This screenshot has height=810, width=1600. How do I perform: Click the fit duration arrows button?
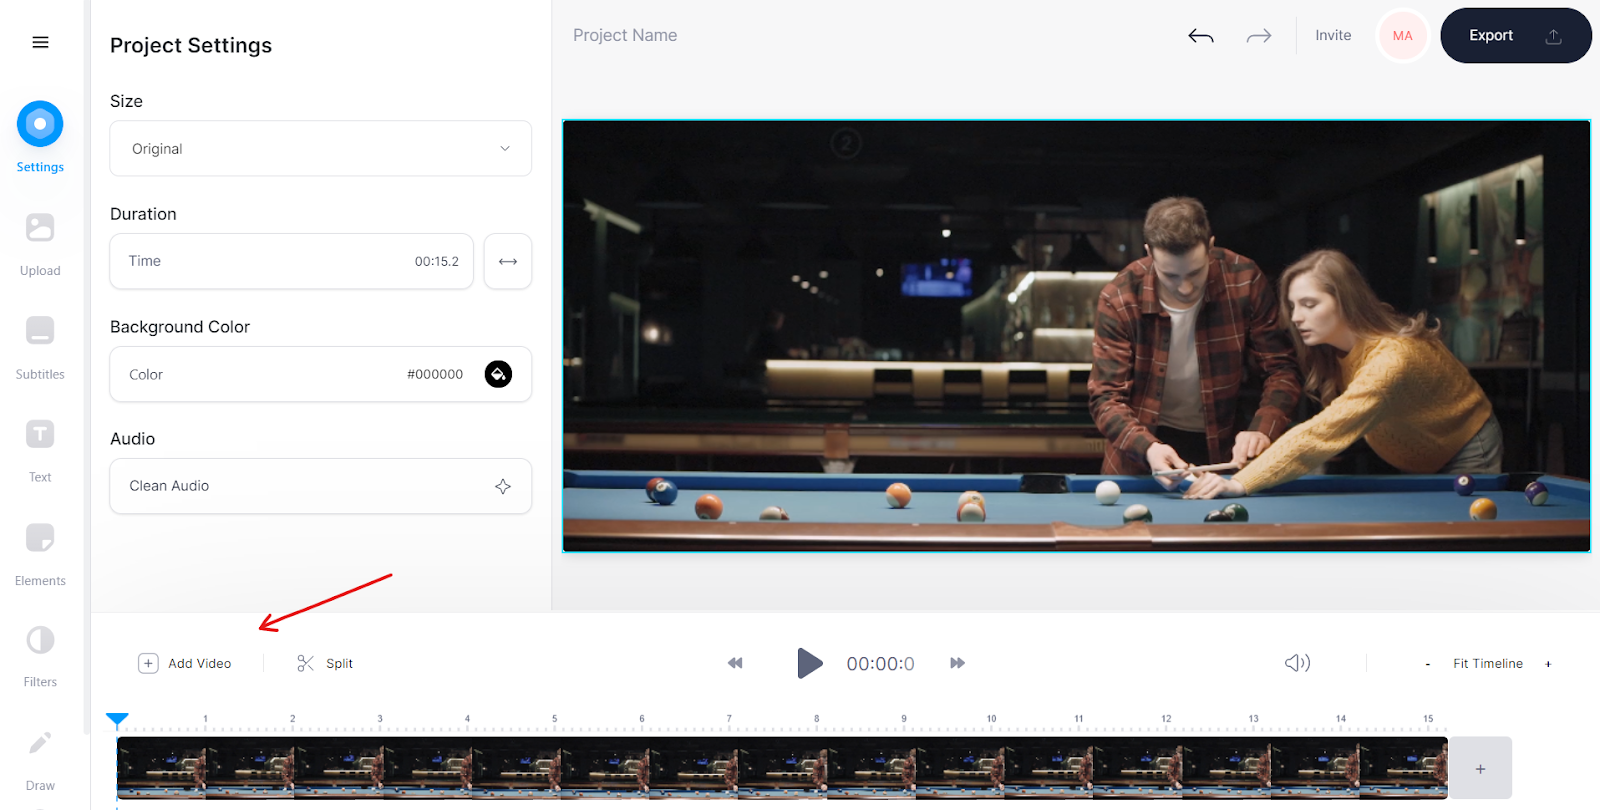coord(508,261)
